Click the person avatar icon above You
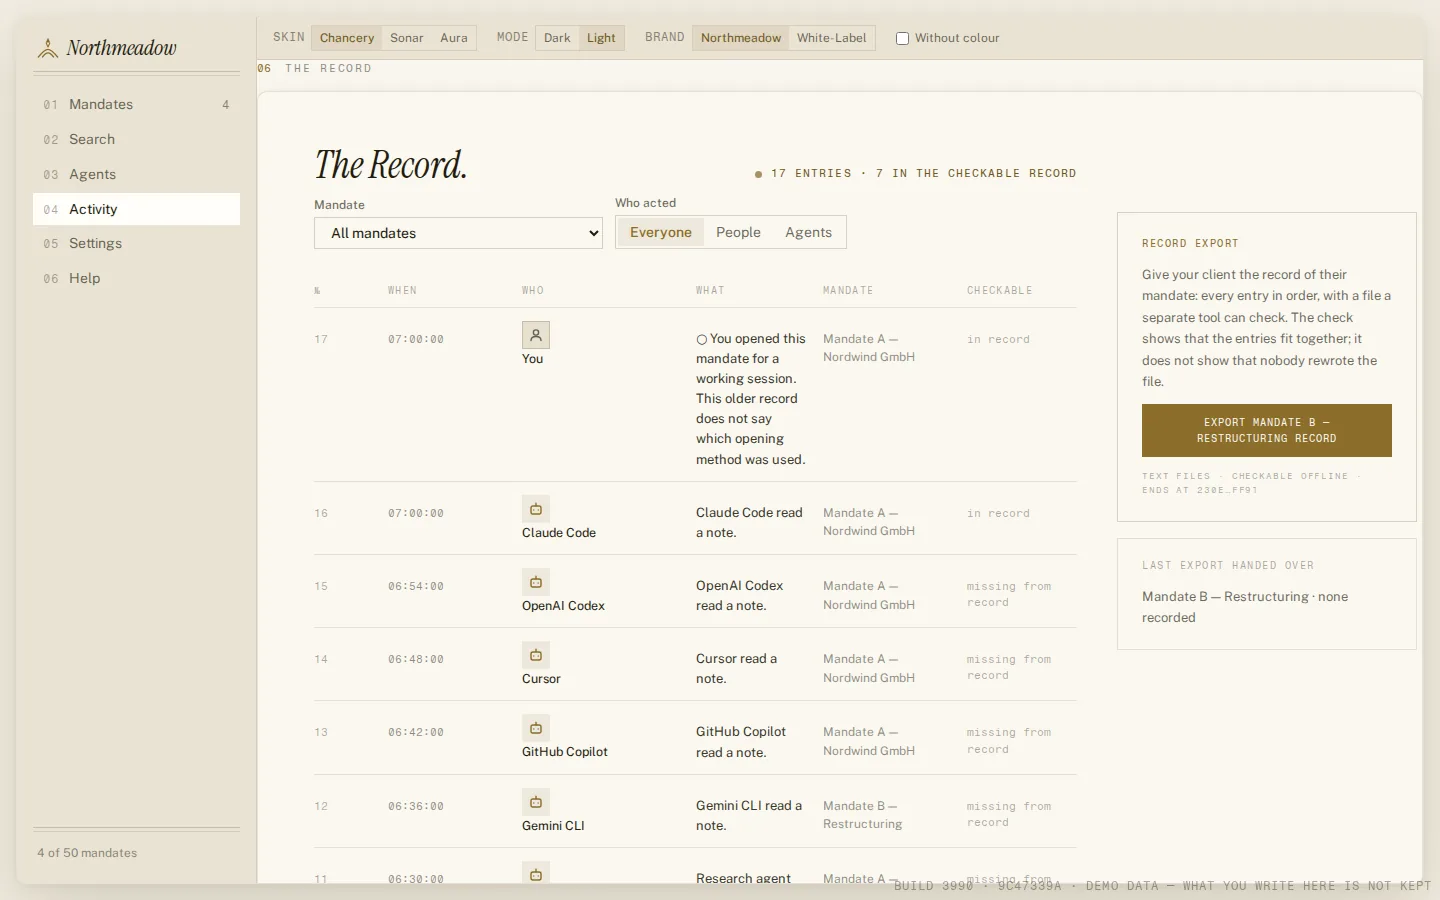This screenshot has width=1440, height=900. tap(536, 335)
